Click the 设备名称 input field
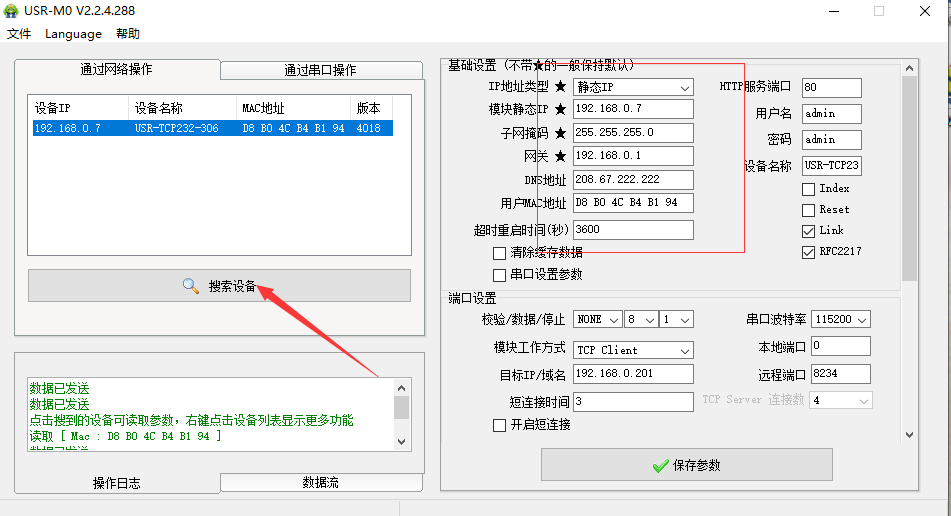 click(x=832, y=166)
